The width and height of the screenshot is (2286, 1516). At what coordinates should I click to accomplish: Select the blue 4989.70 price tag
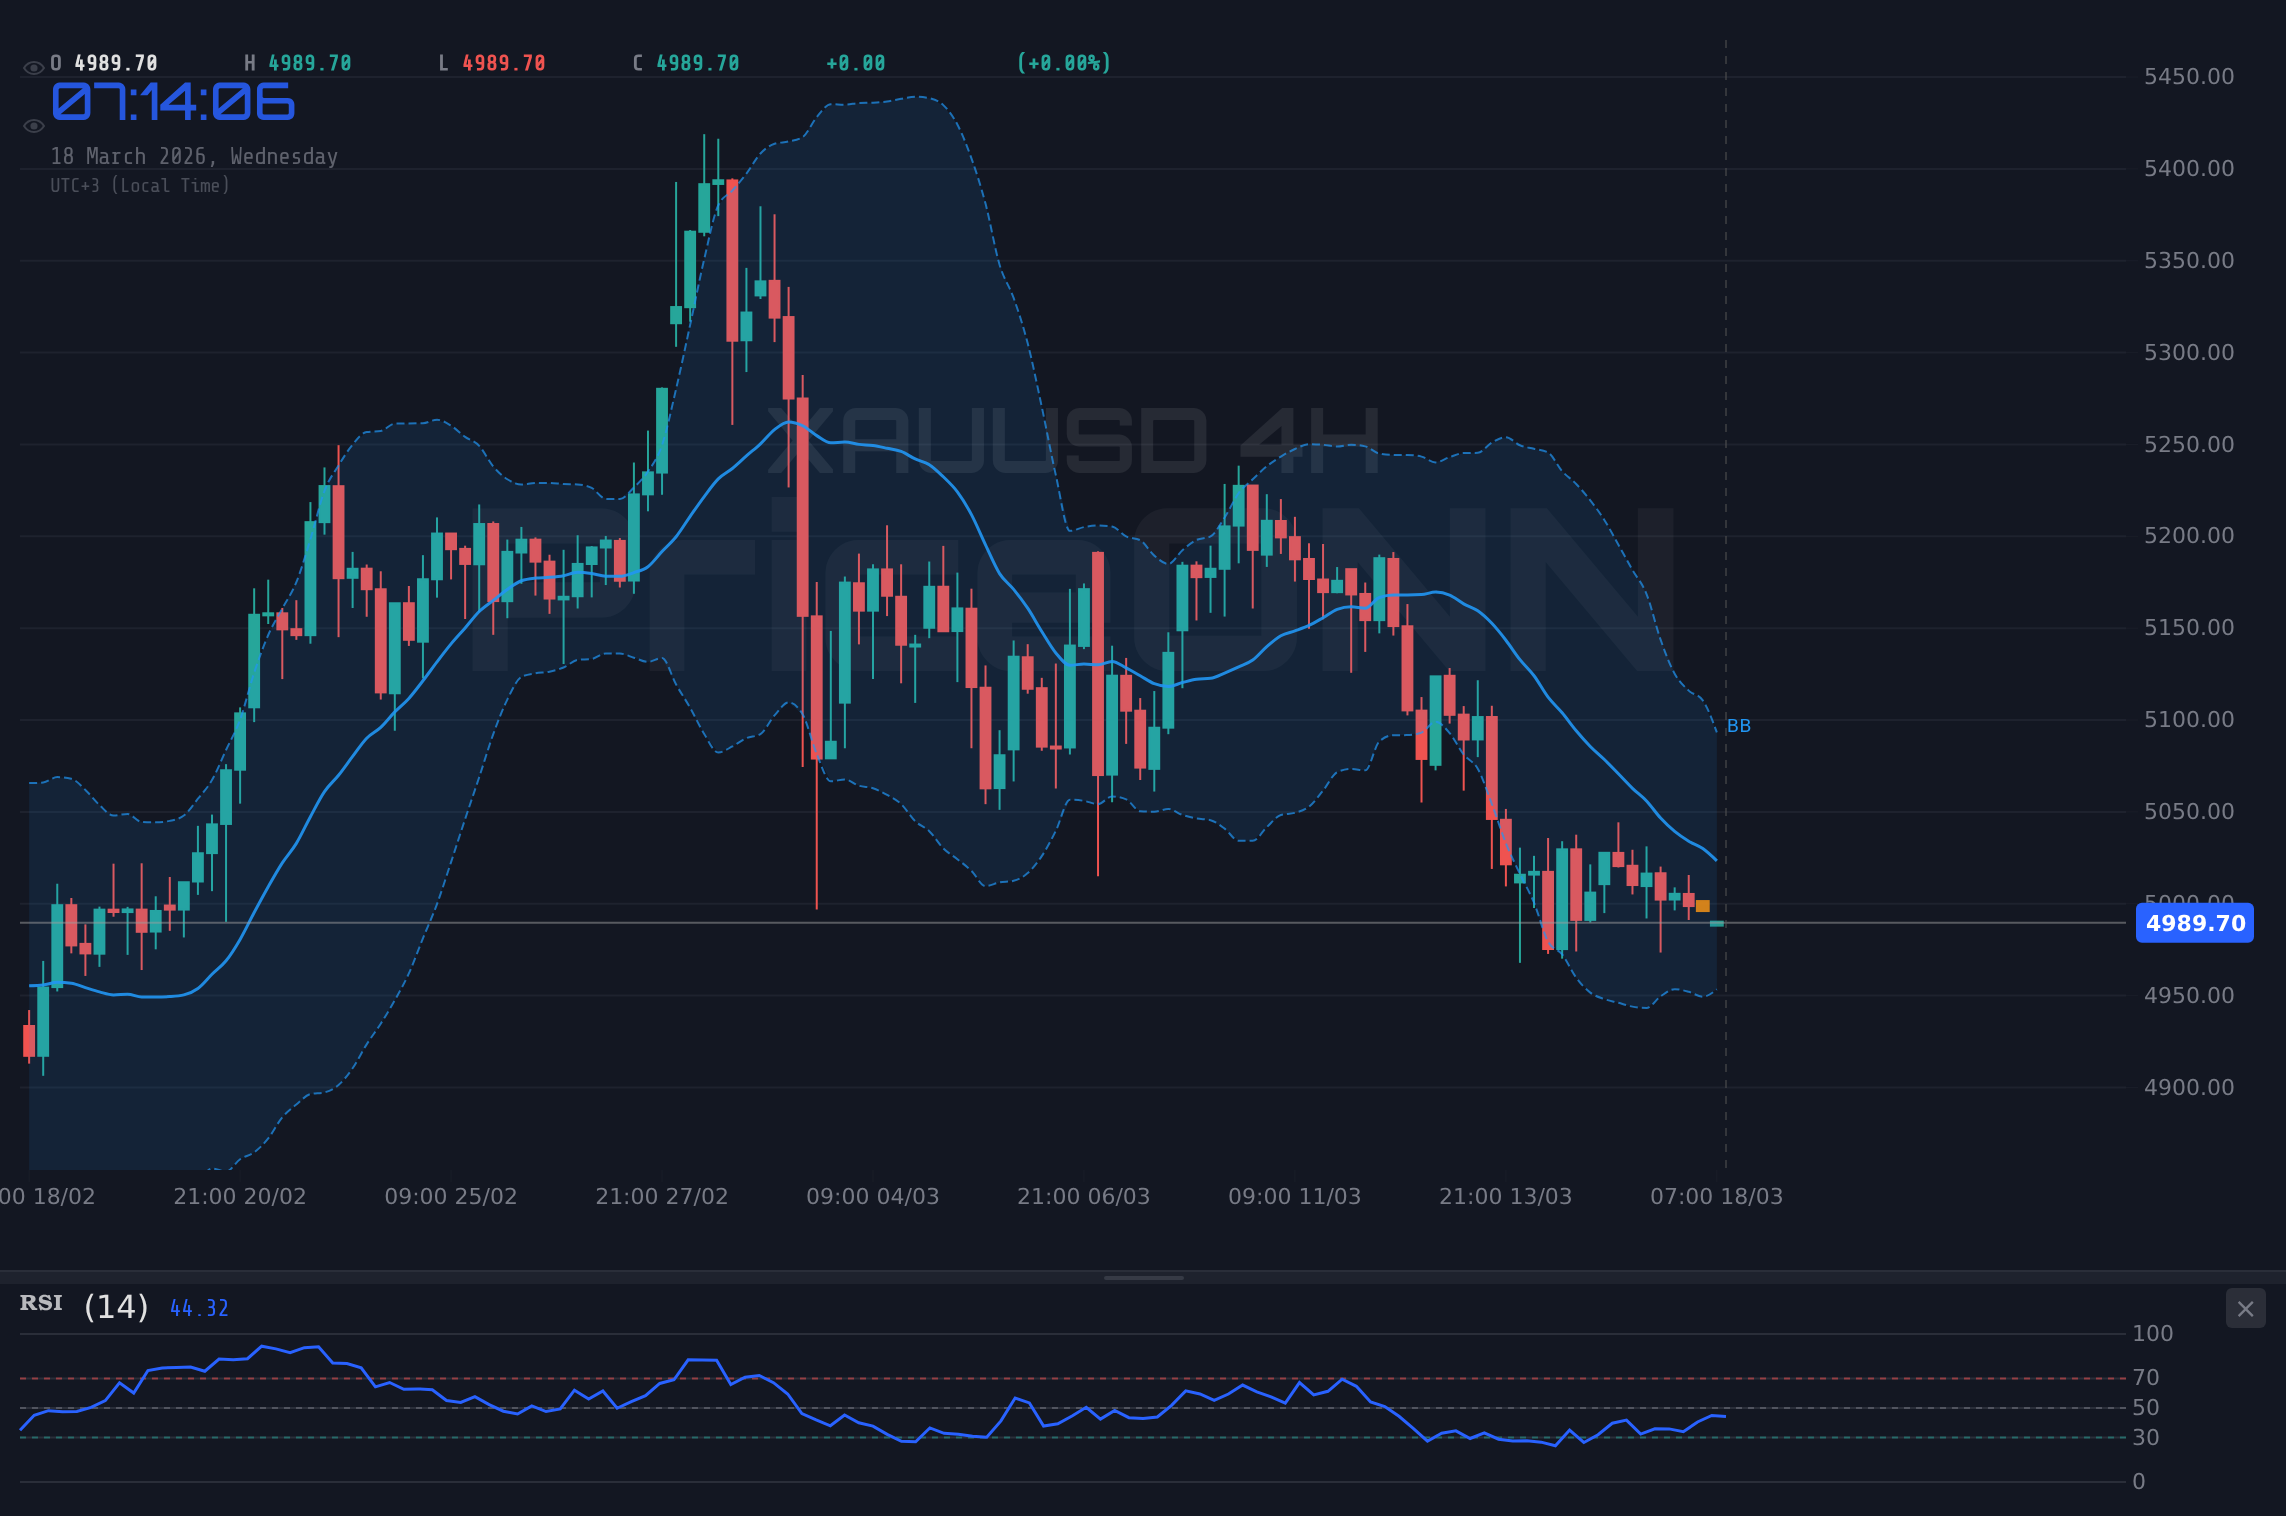coord(2195,925)
